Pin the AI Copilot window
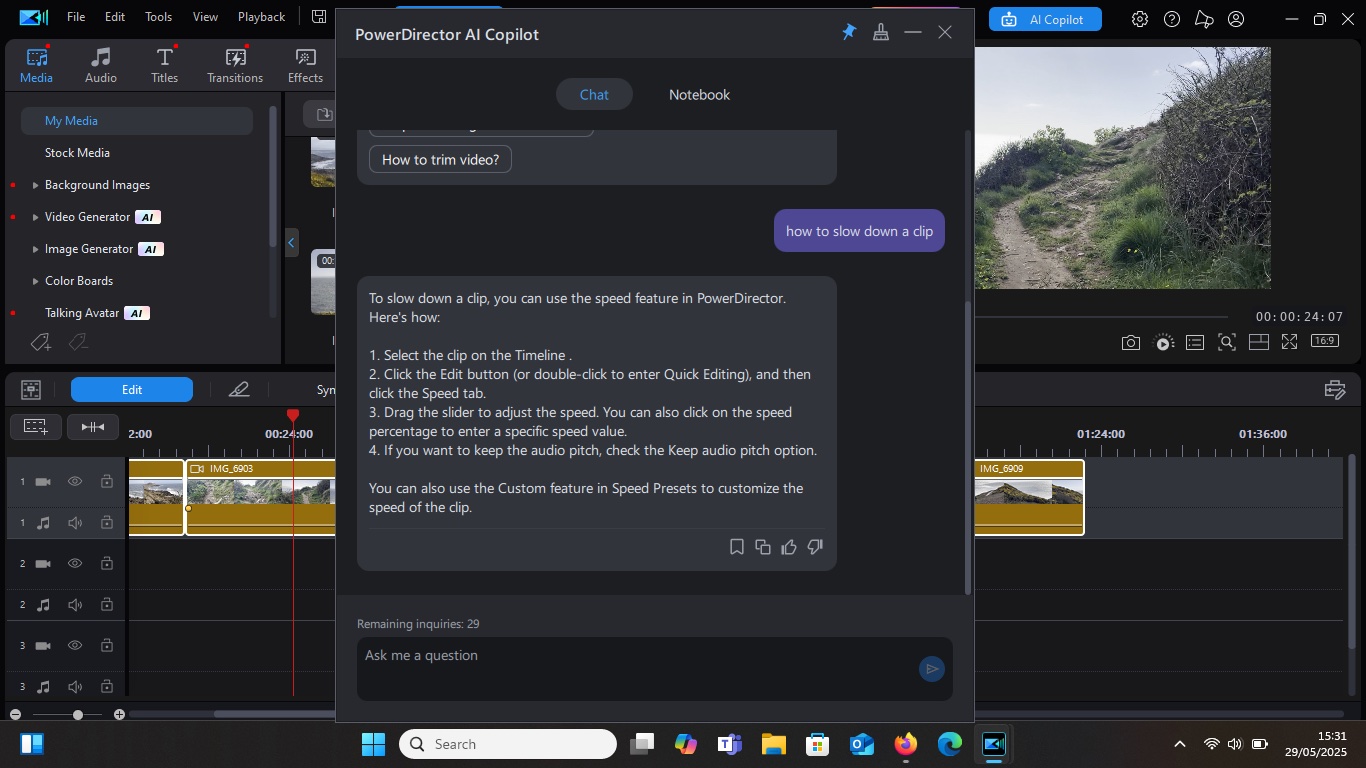The image size is (1366, 768). tap(849, 32)
